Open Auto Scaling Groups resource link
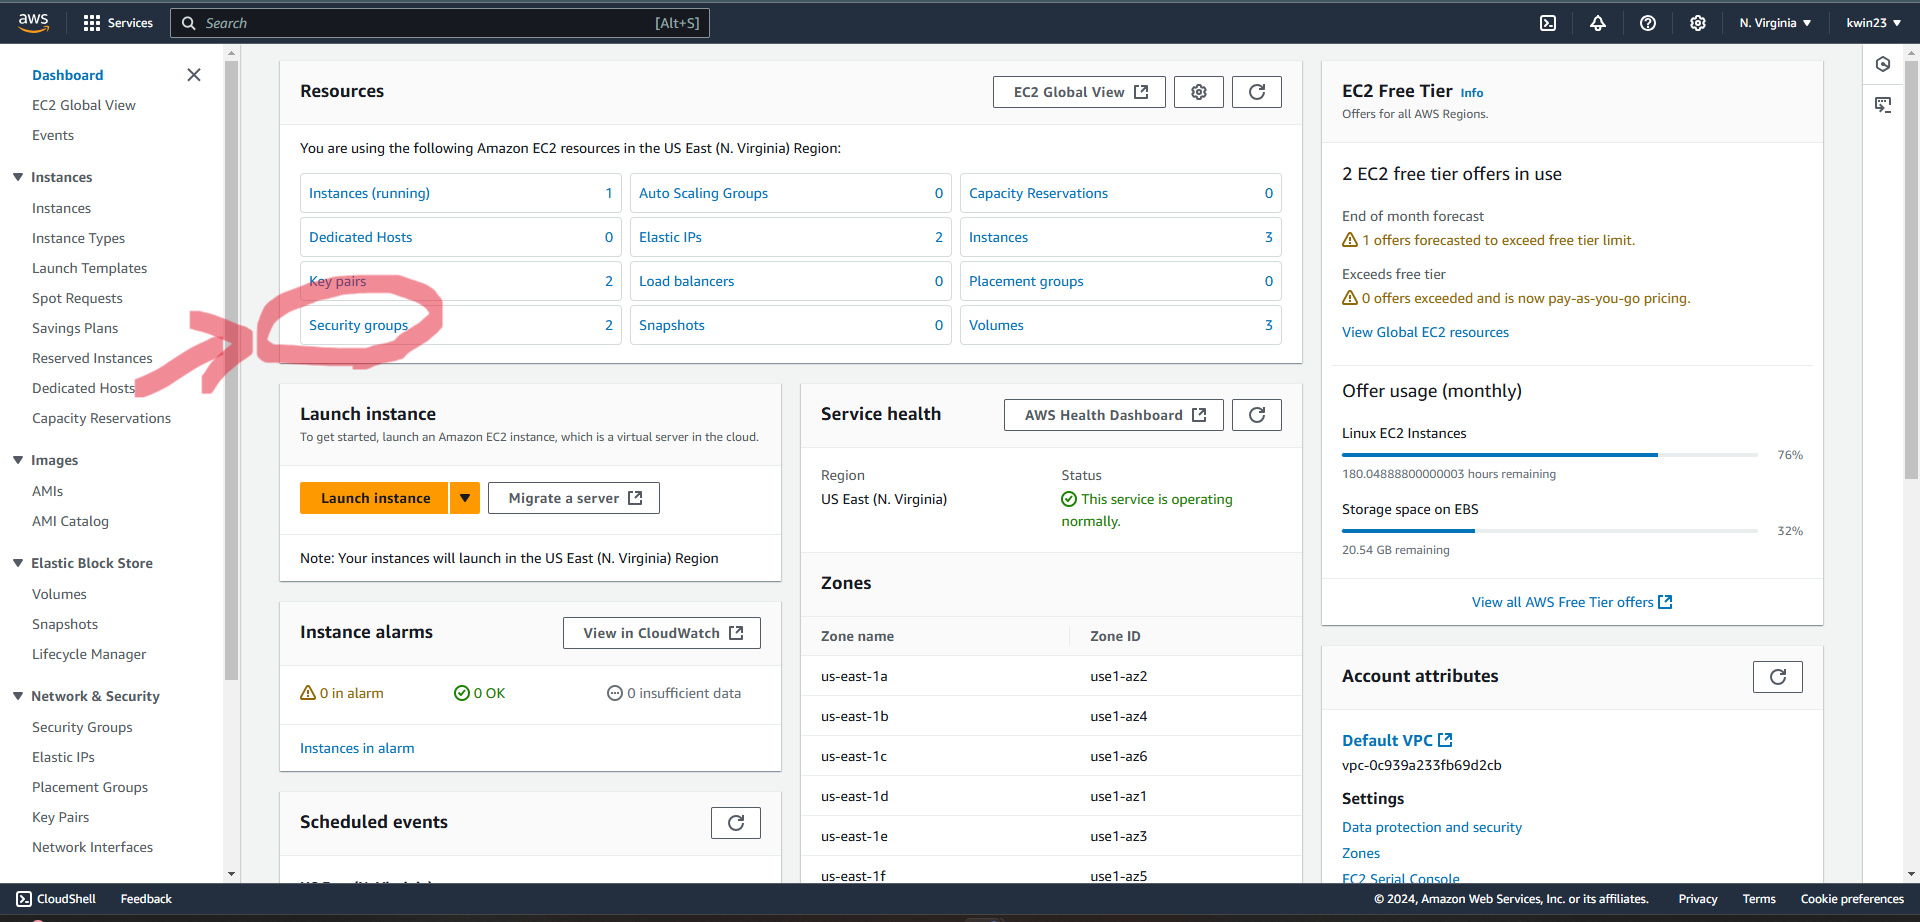 [703, 193]
